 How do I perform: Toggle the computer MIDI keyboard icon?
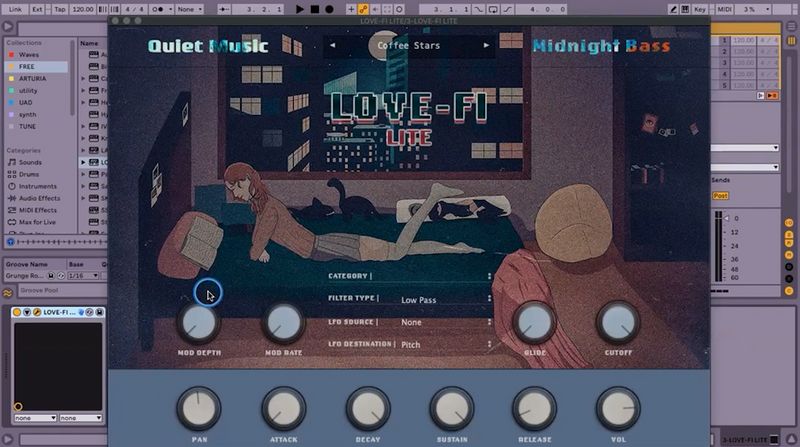click(x=685, y=9)
